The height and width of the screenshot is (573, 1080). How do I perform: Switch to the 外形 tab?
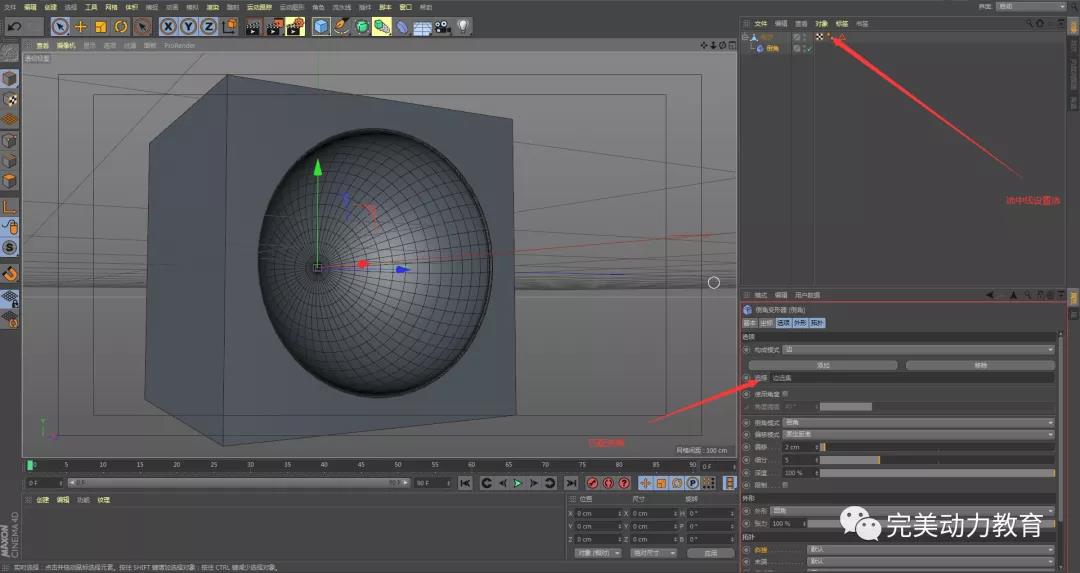(x=800, y=323)
